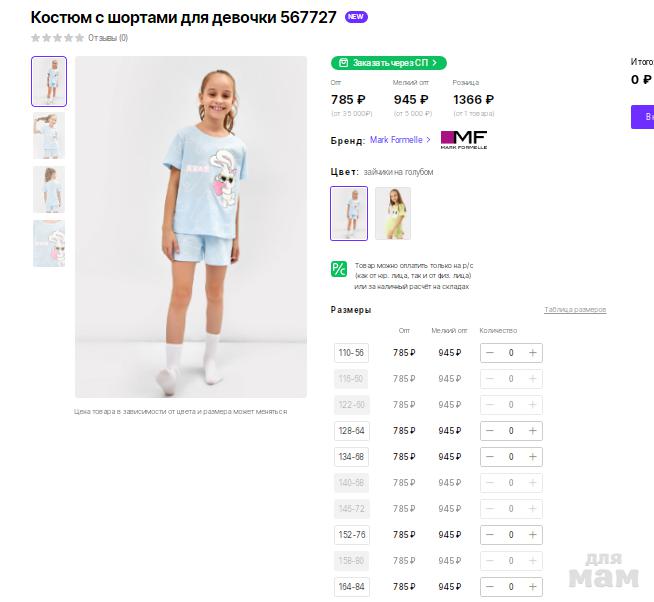
Task: Click the green payment account icon
Action: coord(339,269)
